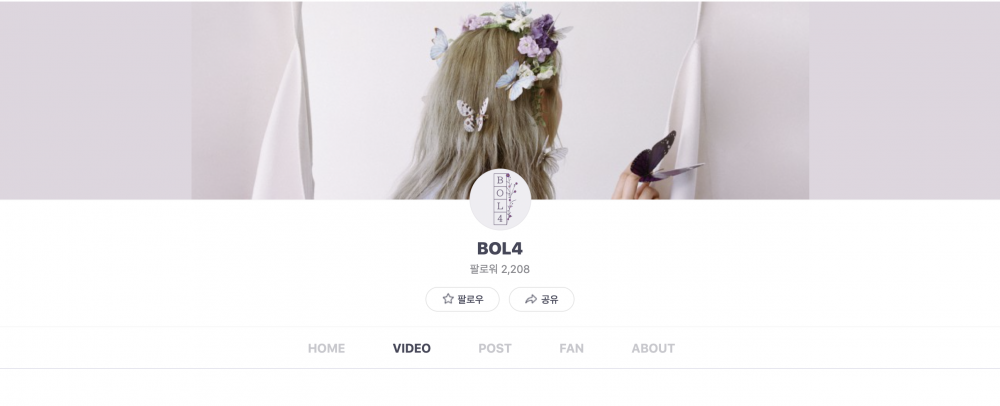Click the BOL4 channel name heading
1000x406 pixels.
pos(500,248)
